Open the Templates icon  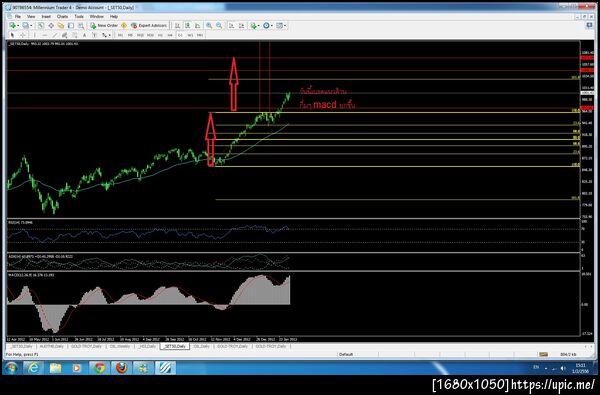(279, 26)
